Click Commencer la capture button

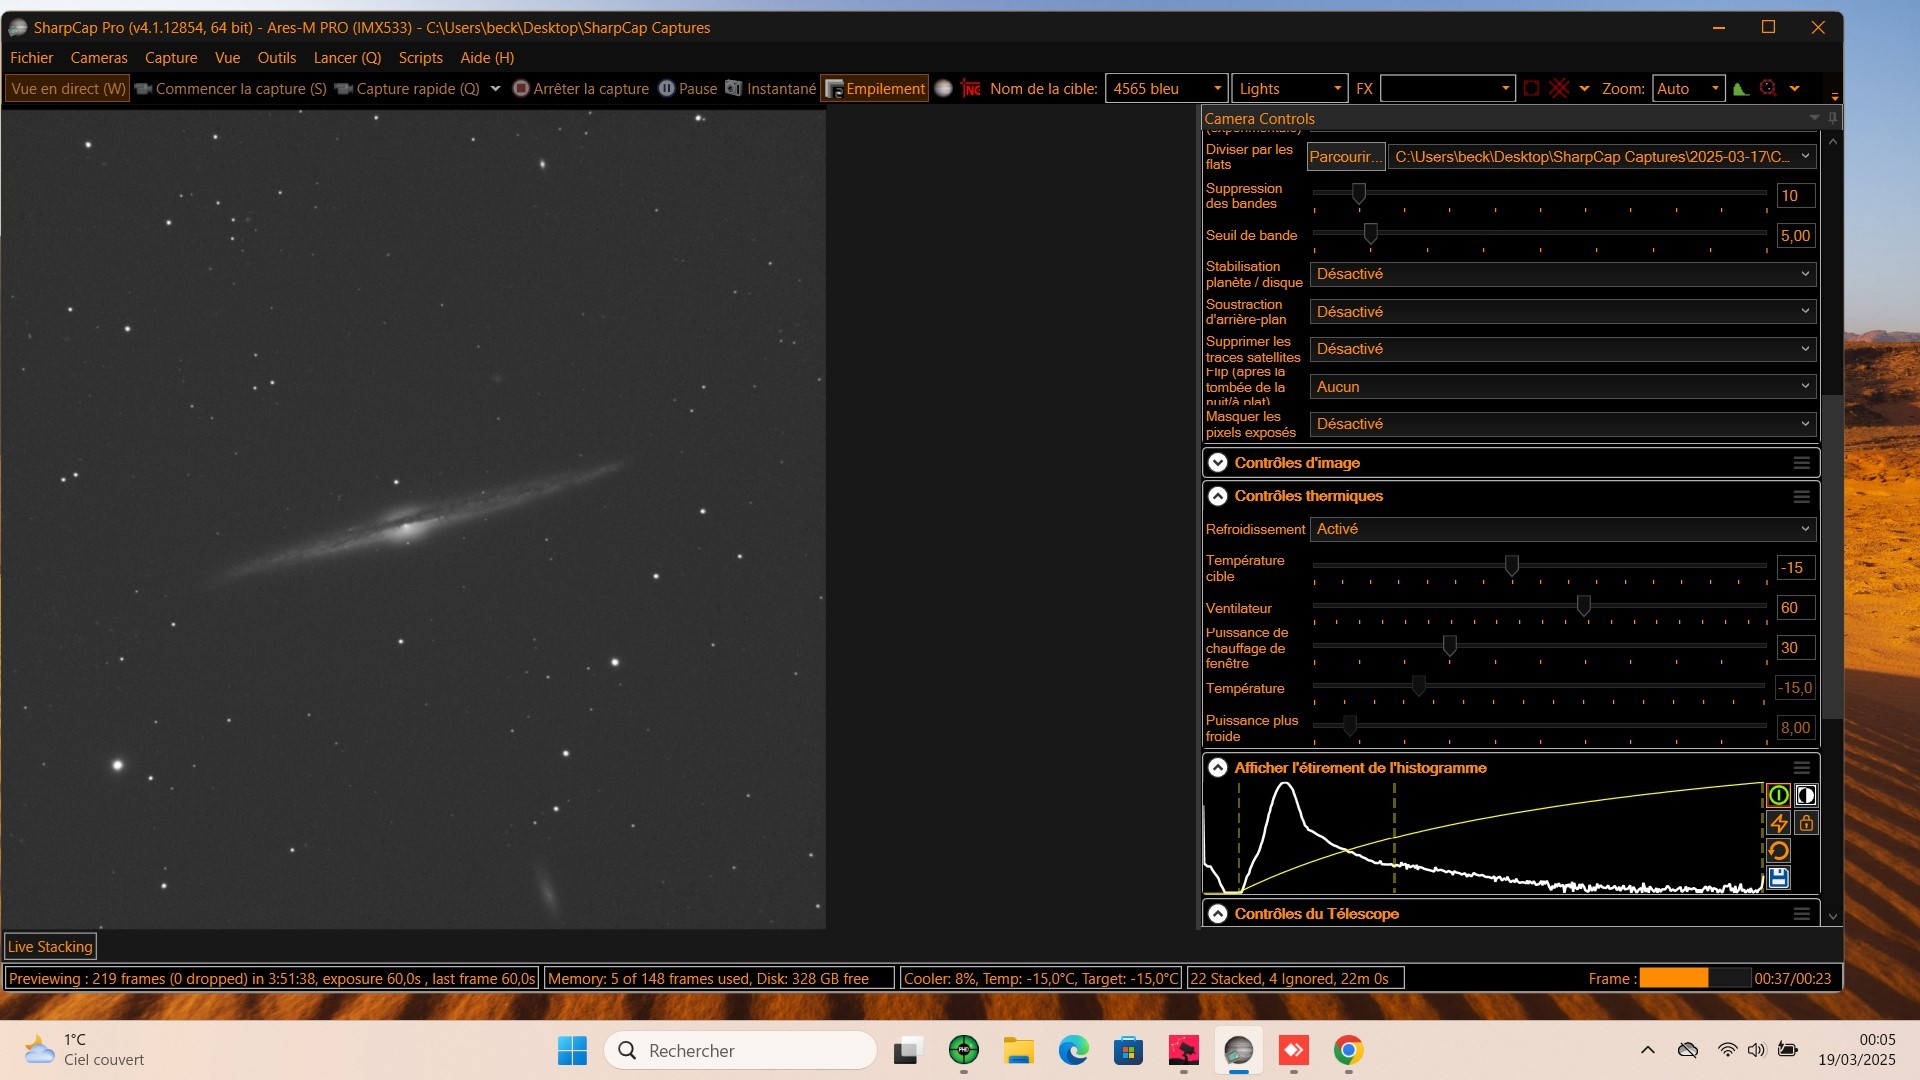pos(231,88)
